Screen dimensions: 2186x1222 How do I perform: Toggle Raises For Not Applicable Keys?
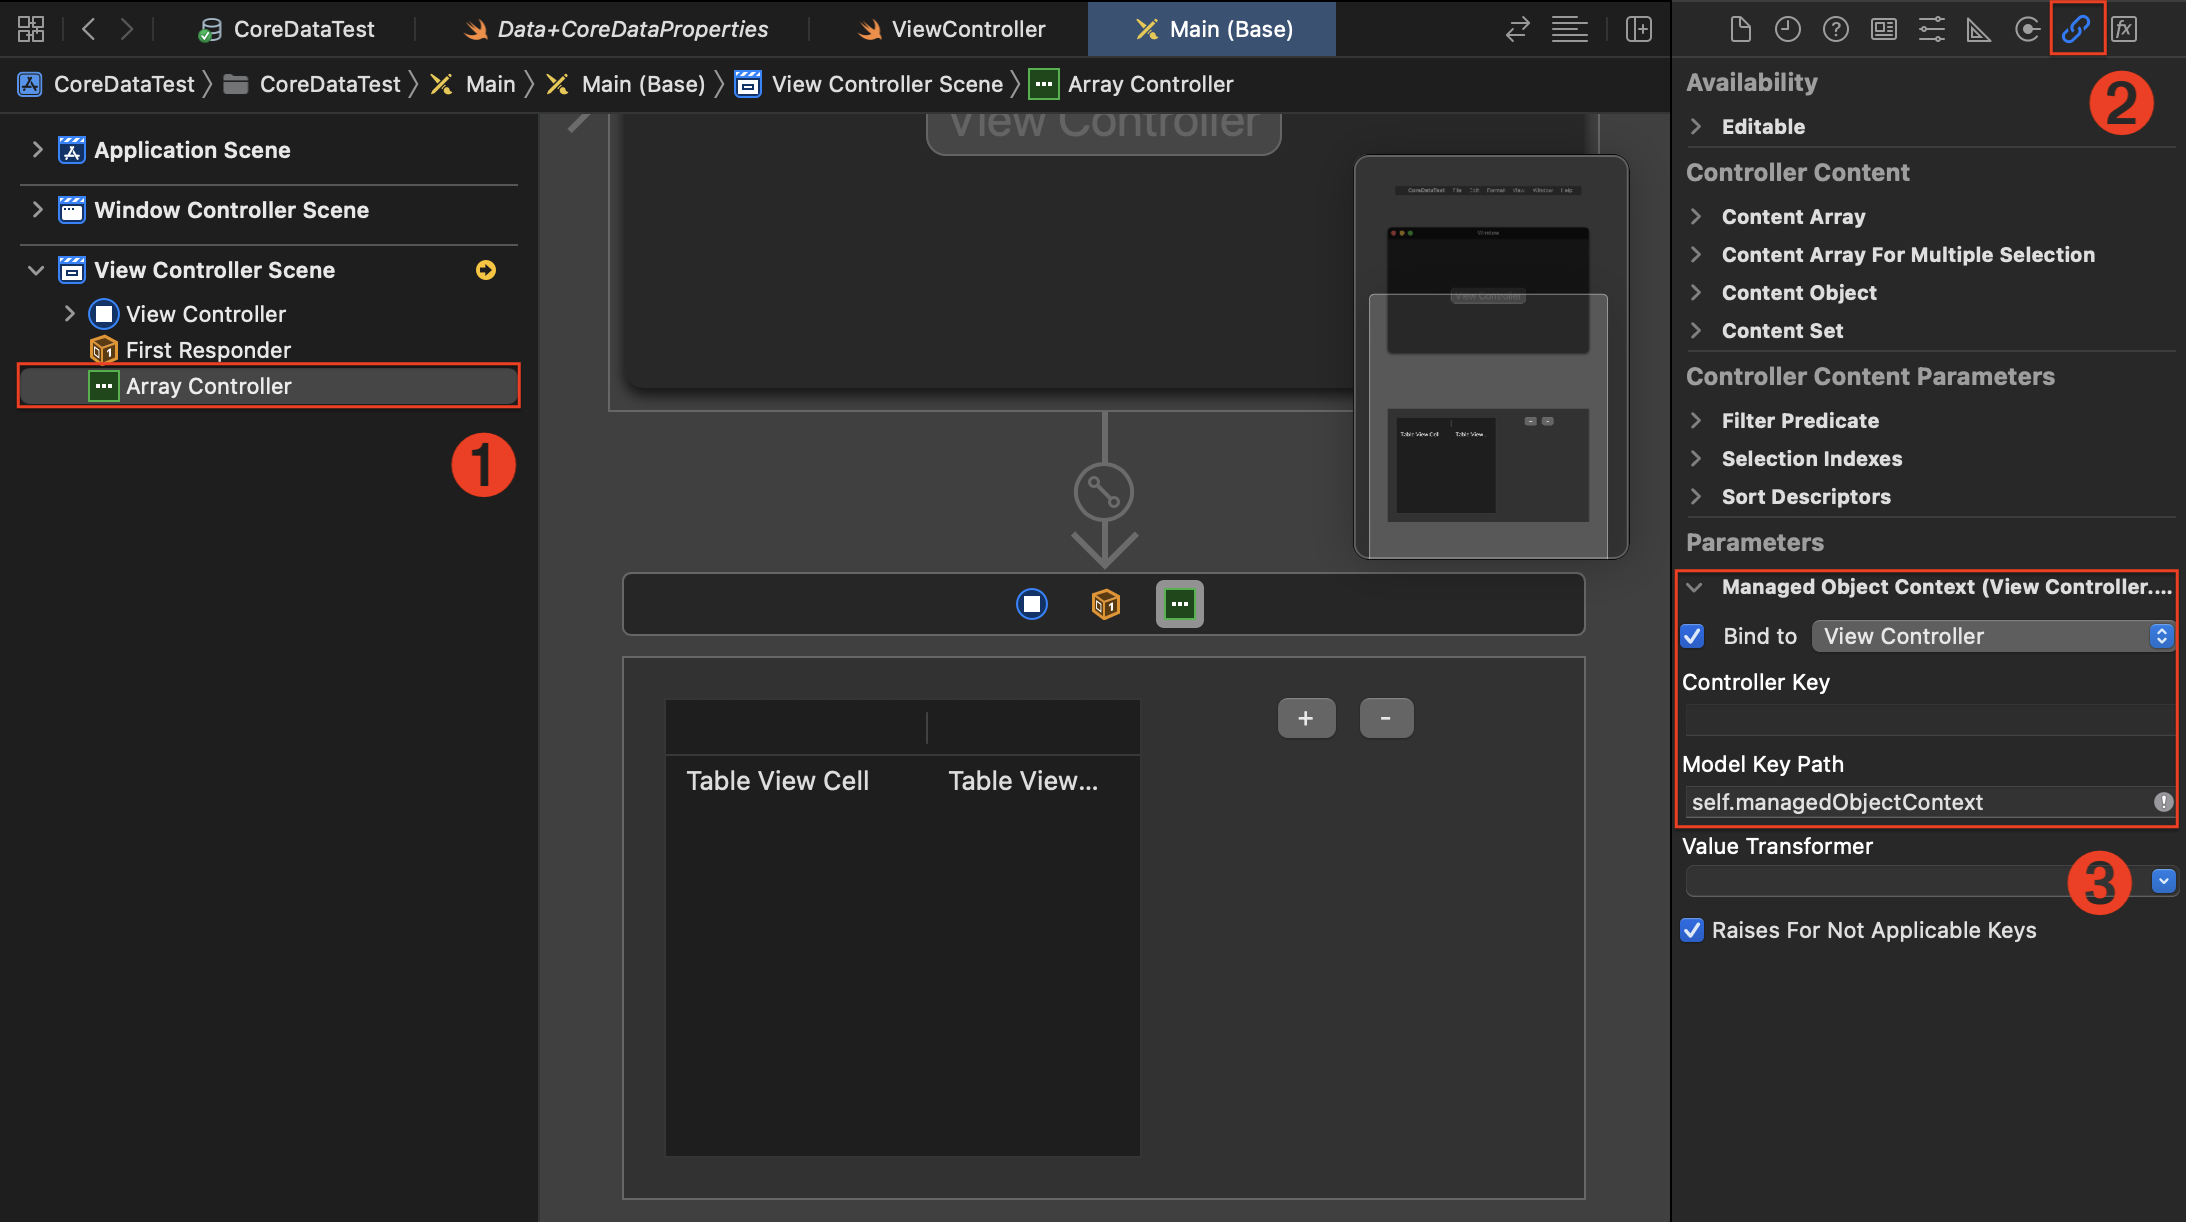[1692, 930]
